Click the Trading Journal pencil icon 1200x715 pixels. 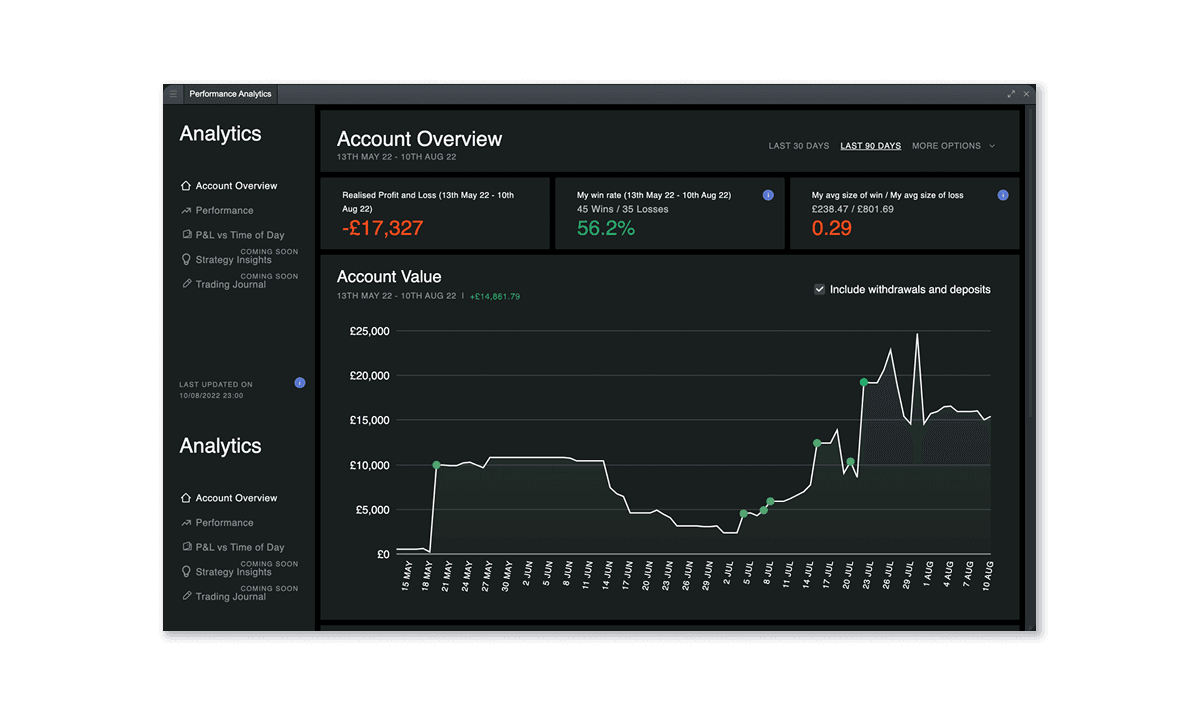pyautogui.click(x=186, y=284)
